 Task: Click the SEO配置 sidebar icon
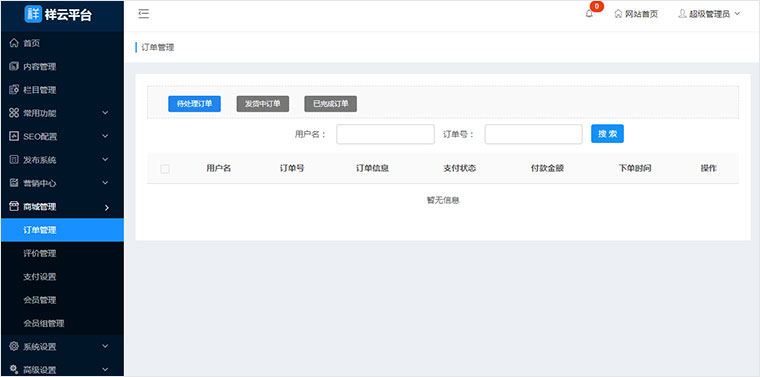click(14, 136)
